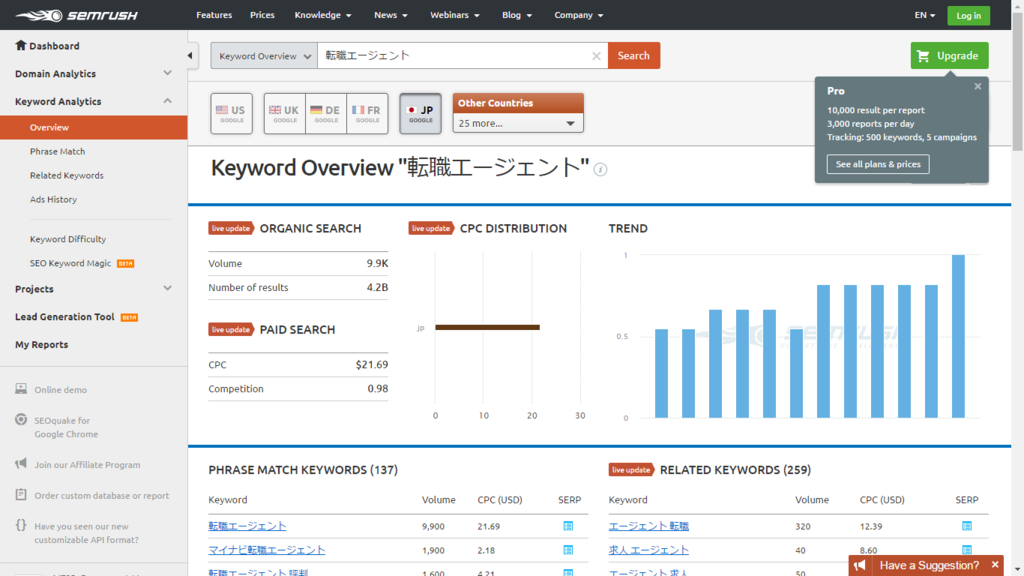Click the tallest last bar in Trend chart

point(958,336)
